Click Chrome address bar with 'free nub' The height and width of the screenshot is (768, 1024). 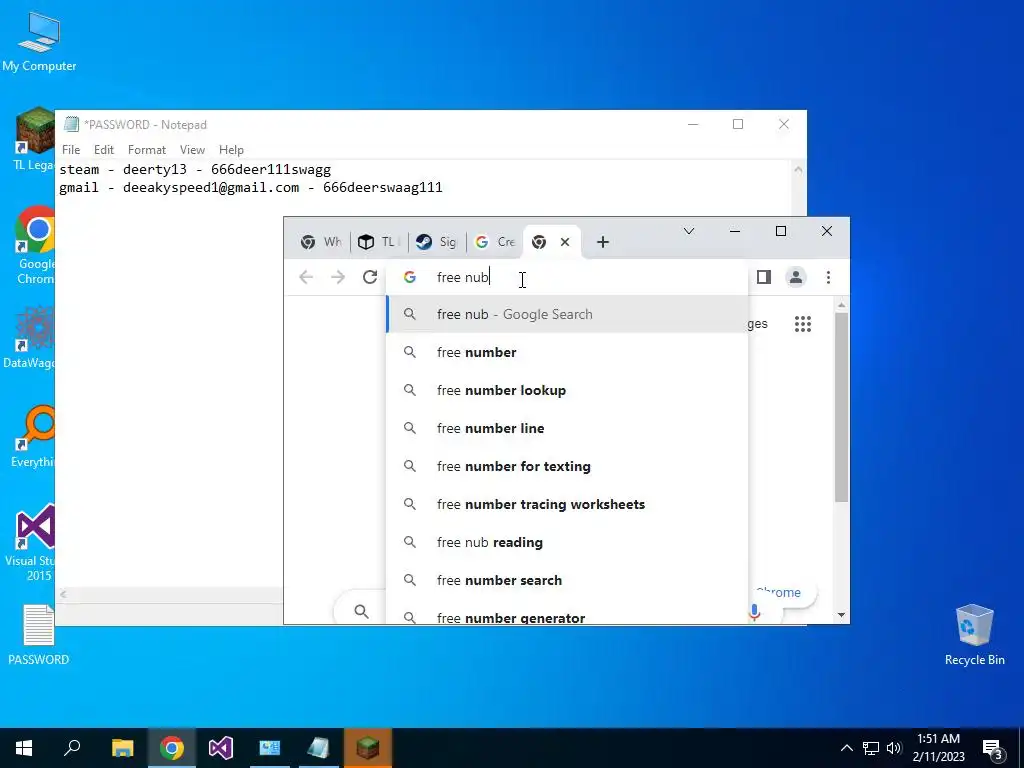(567, 278)
